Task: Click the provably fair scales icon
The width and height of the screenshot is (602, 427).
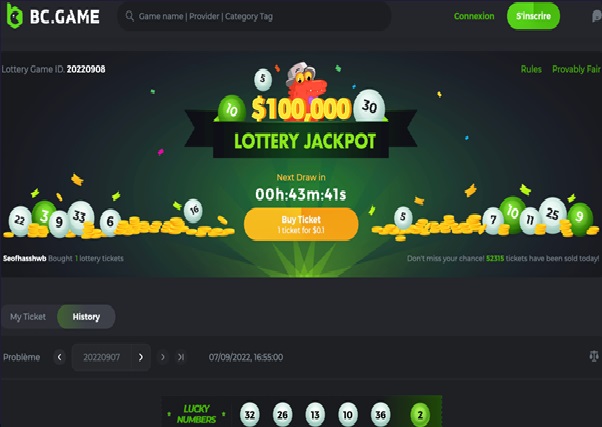Action: (x=594, y=357)
